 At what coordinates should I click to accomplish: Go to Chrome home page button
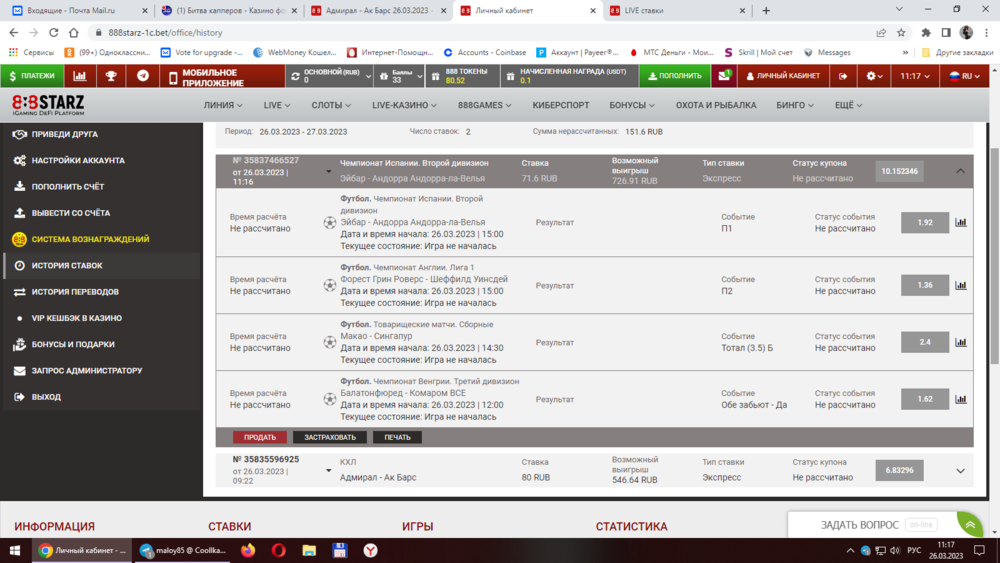(x=74, y=33)
